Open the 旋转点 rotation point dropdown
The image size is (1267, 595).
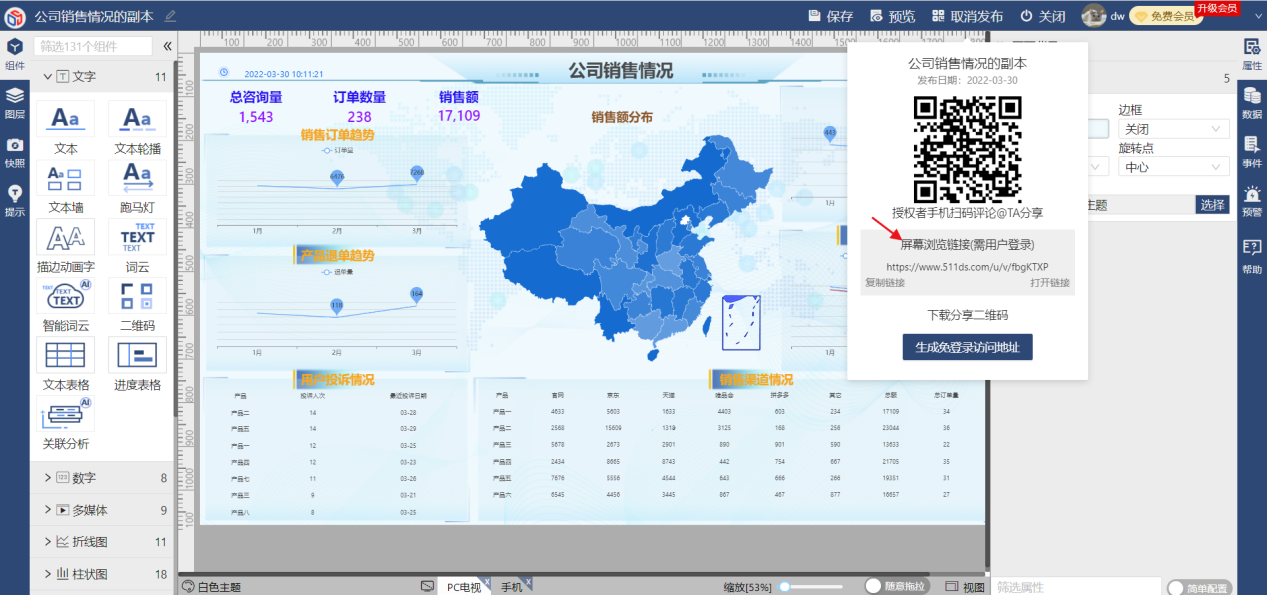pyautogui.click(x=1173, y=167)
